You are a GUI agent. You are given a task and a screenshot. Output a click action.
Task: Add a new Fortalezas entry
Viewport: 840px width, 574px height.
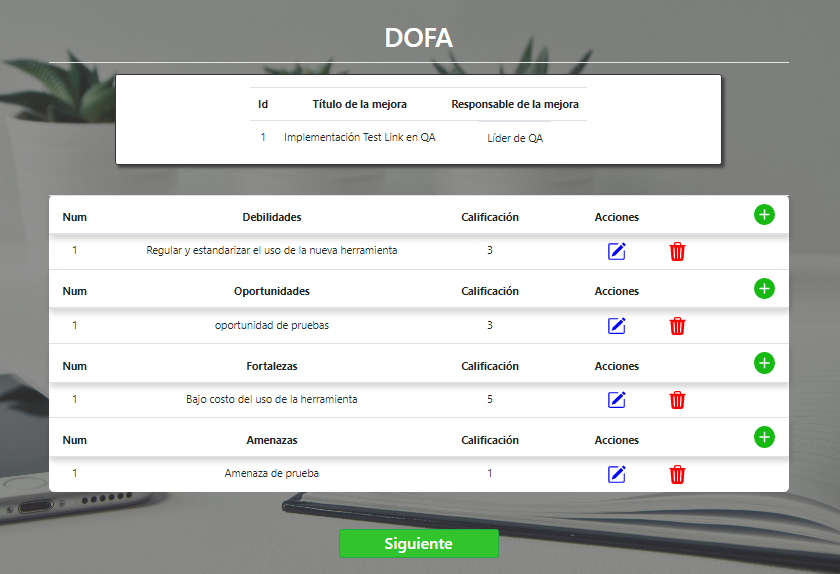(x=764, y=363)
